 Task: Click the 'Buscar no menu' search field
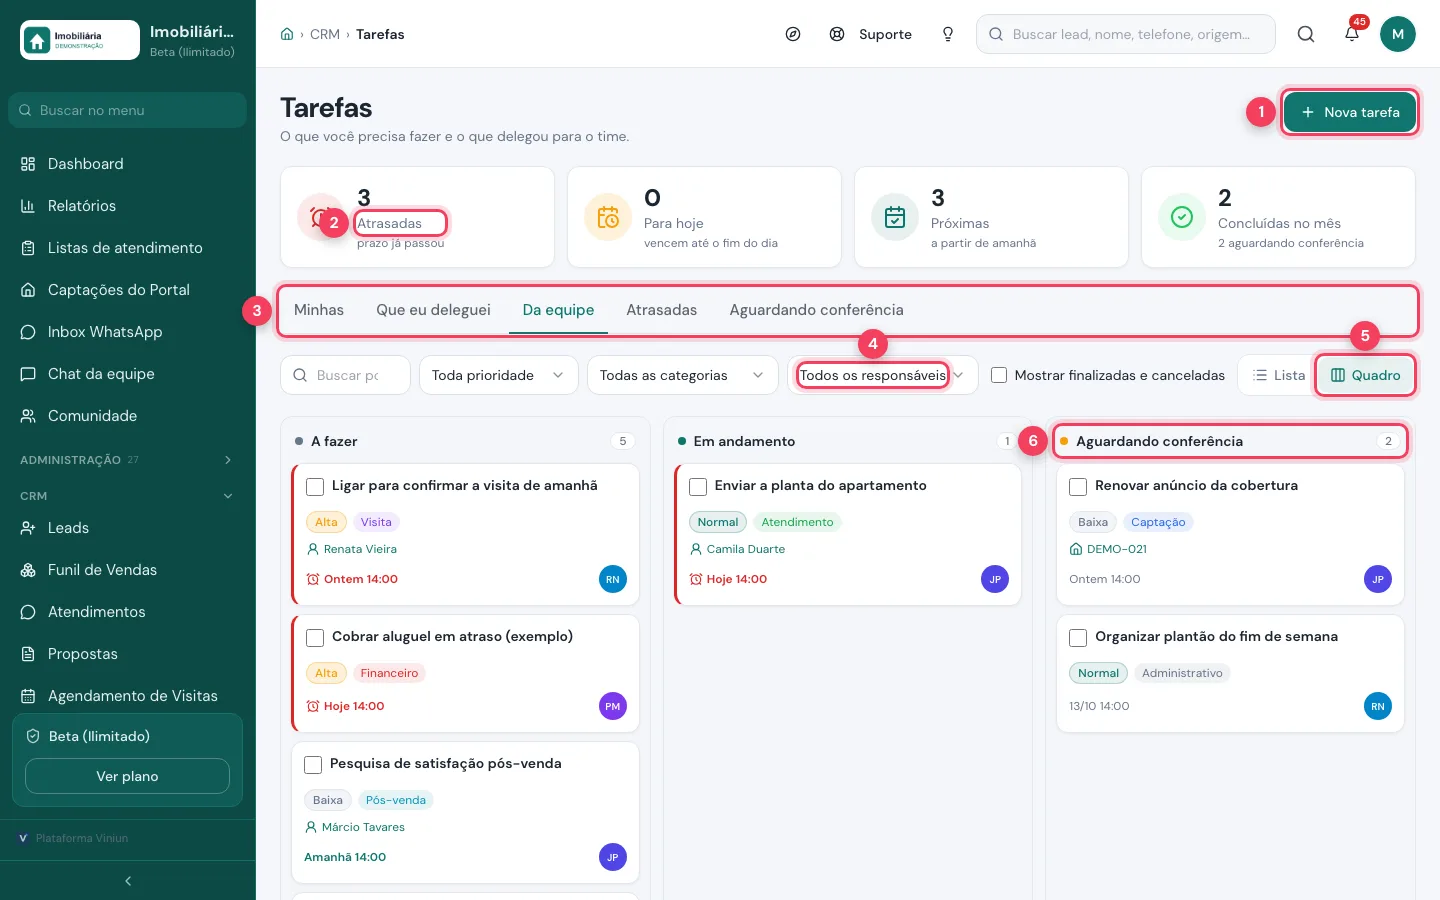point(128,110)
